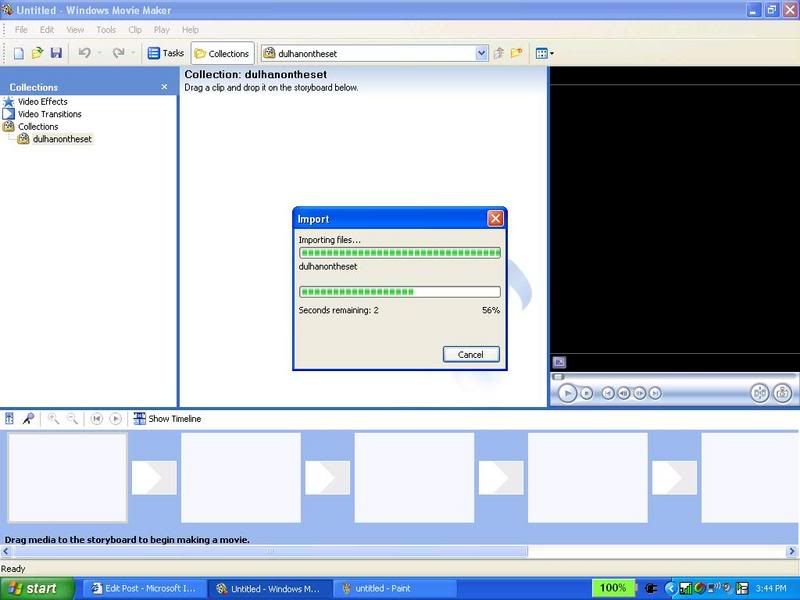Play the preview monitor
The image size is (800, 600).
(567, 393)
